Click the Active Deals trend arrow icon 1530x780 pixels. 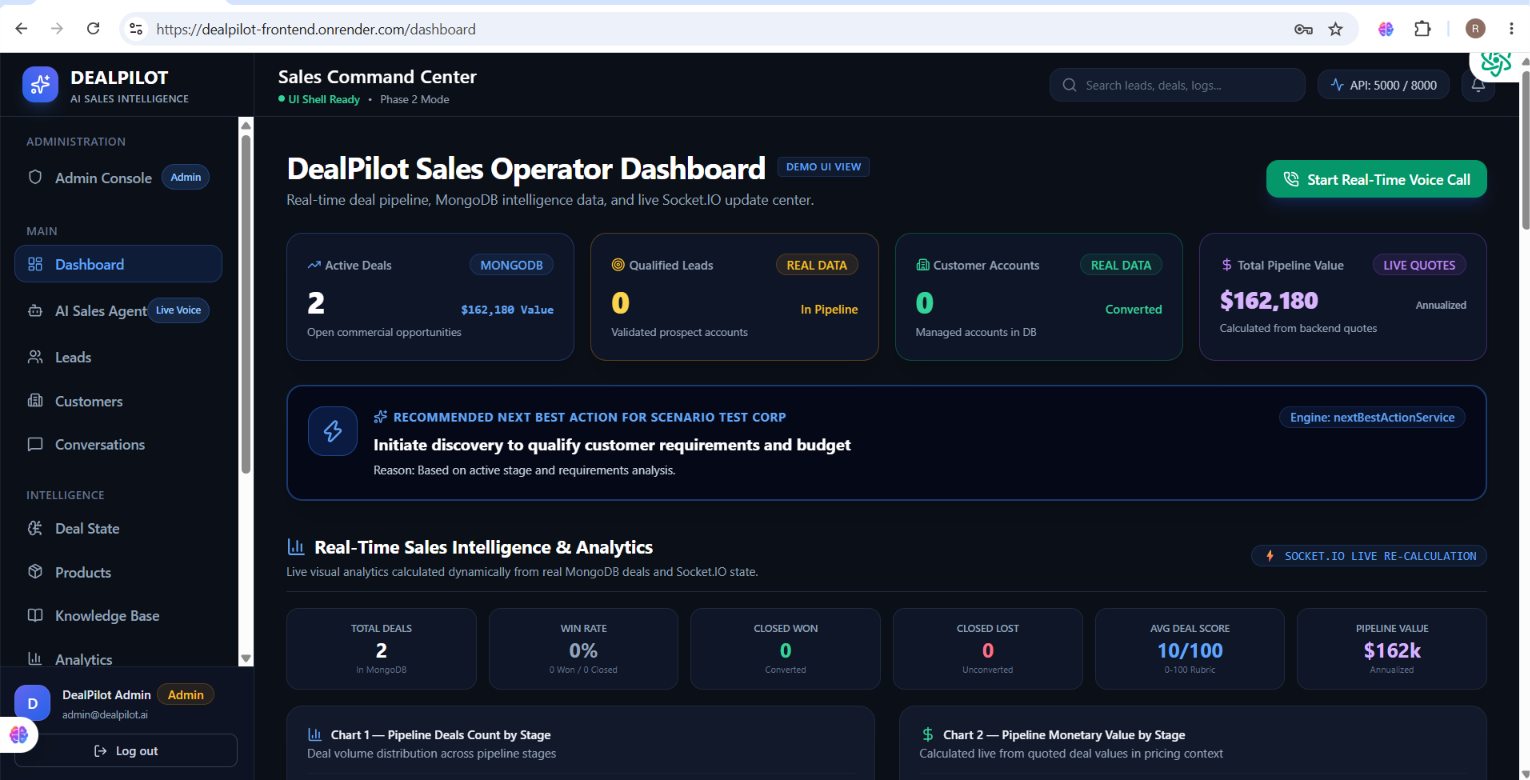[x=314, y=265]
